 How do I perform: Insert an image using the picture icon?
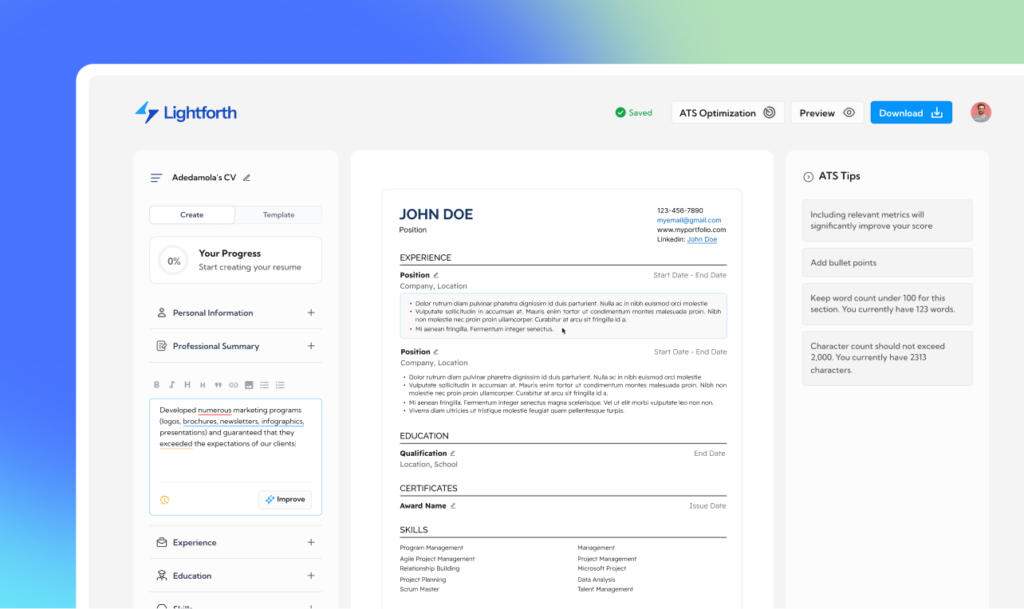pos(249,385)
